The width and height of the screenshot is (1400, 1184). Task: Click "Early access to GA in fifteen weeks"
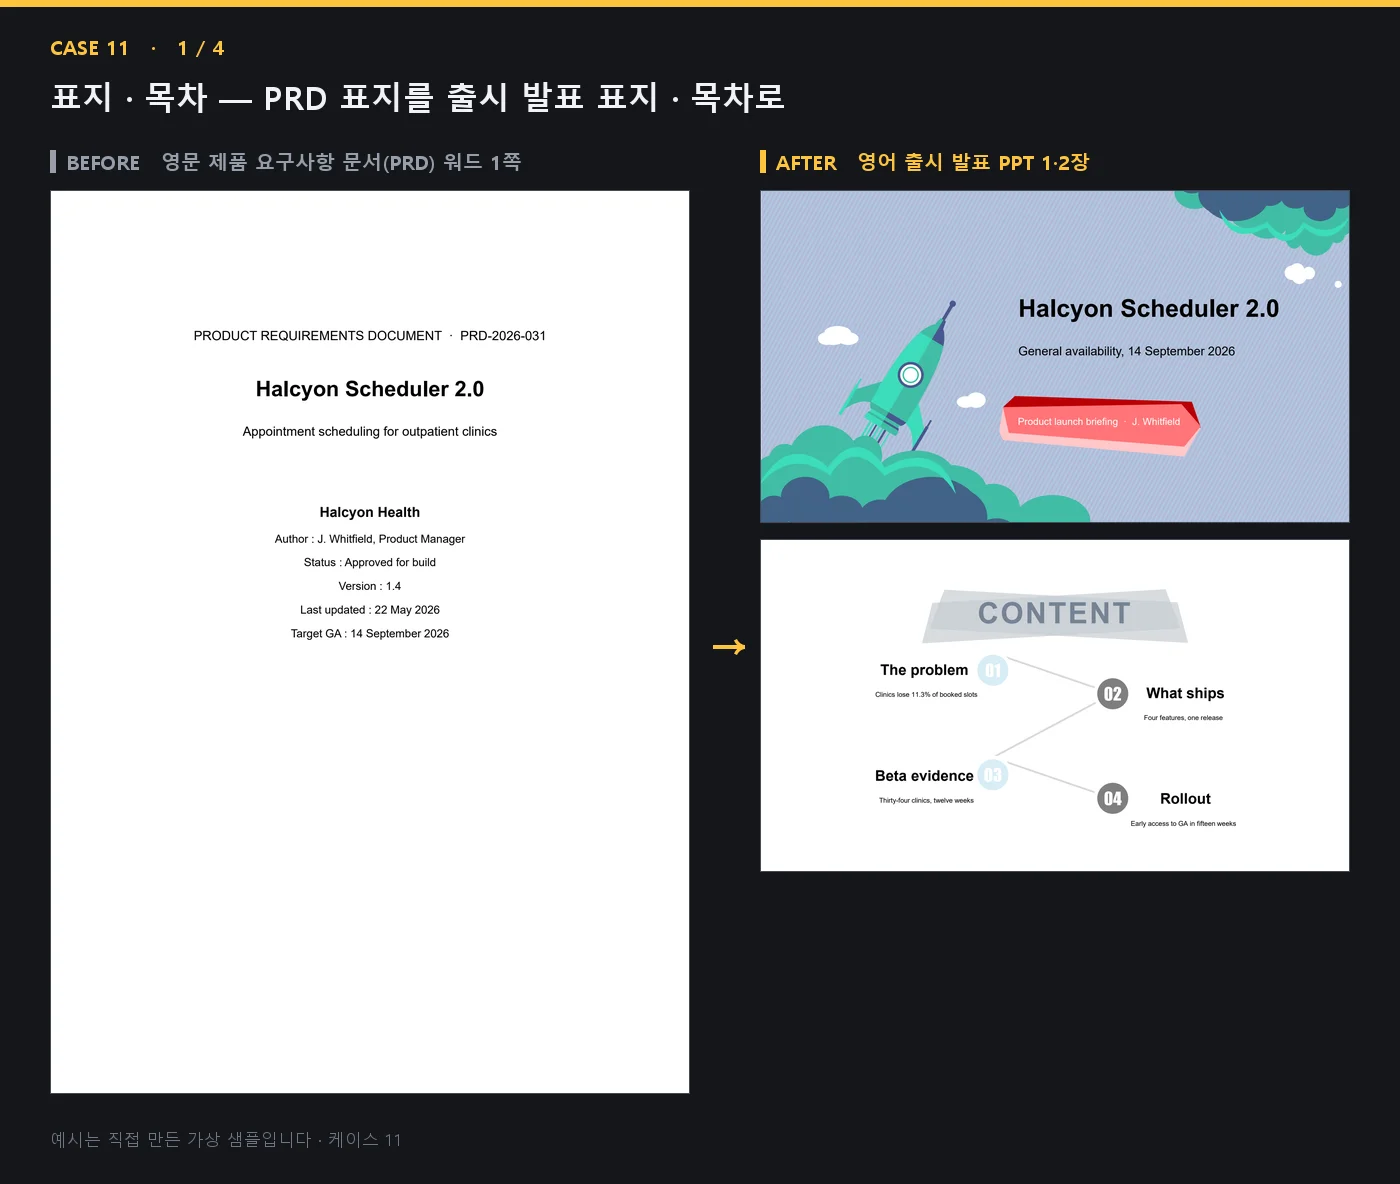tap(1183, 824)
